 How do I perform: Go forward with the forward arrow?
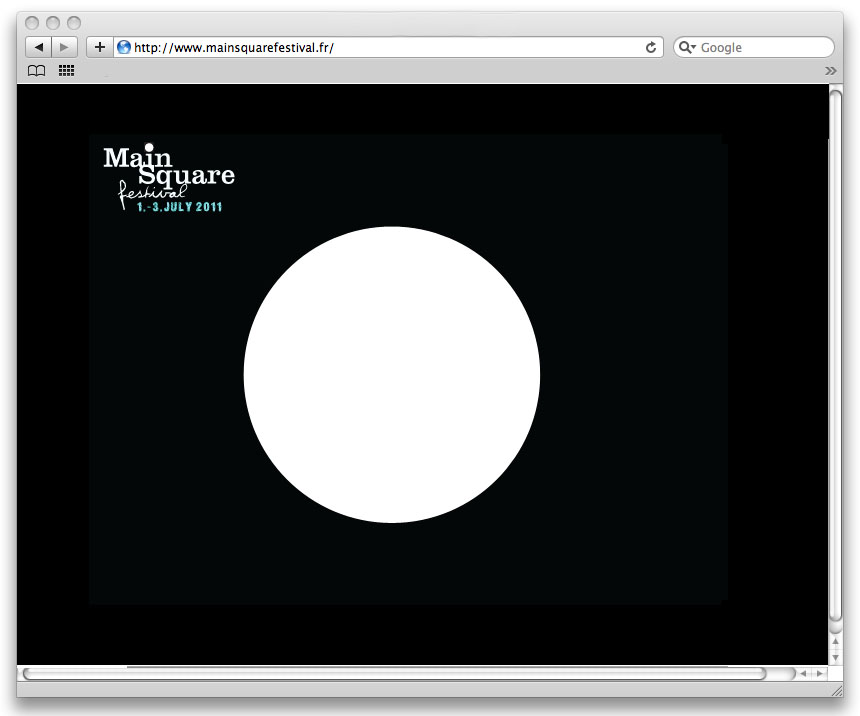pyautogui.click(x=64, y=47)
